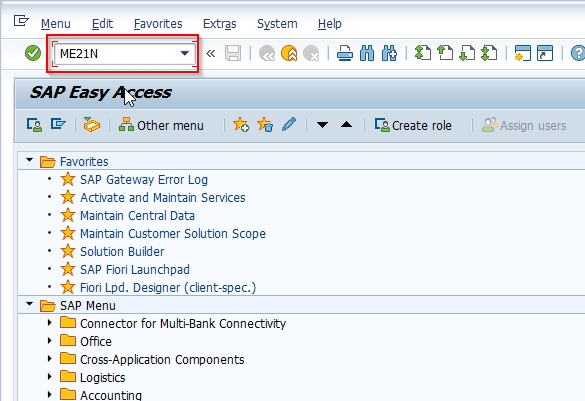Click the SAP Business Workplace icon
585x401 pixels.
click(91, 125)
